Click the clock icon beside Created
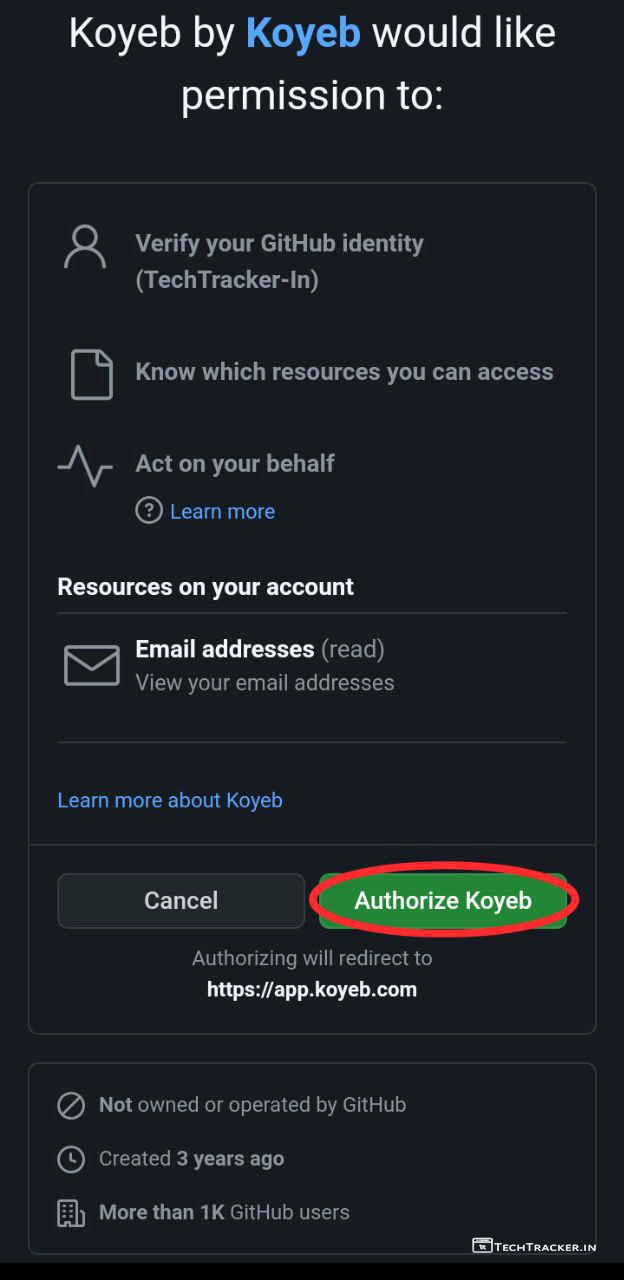Screen dimensions: 624x1280 [71, 1159]
